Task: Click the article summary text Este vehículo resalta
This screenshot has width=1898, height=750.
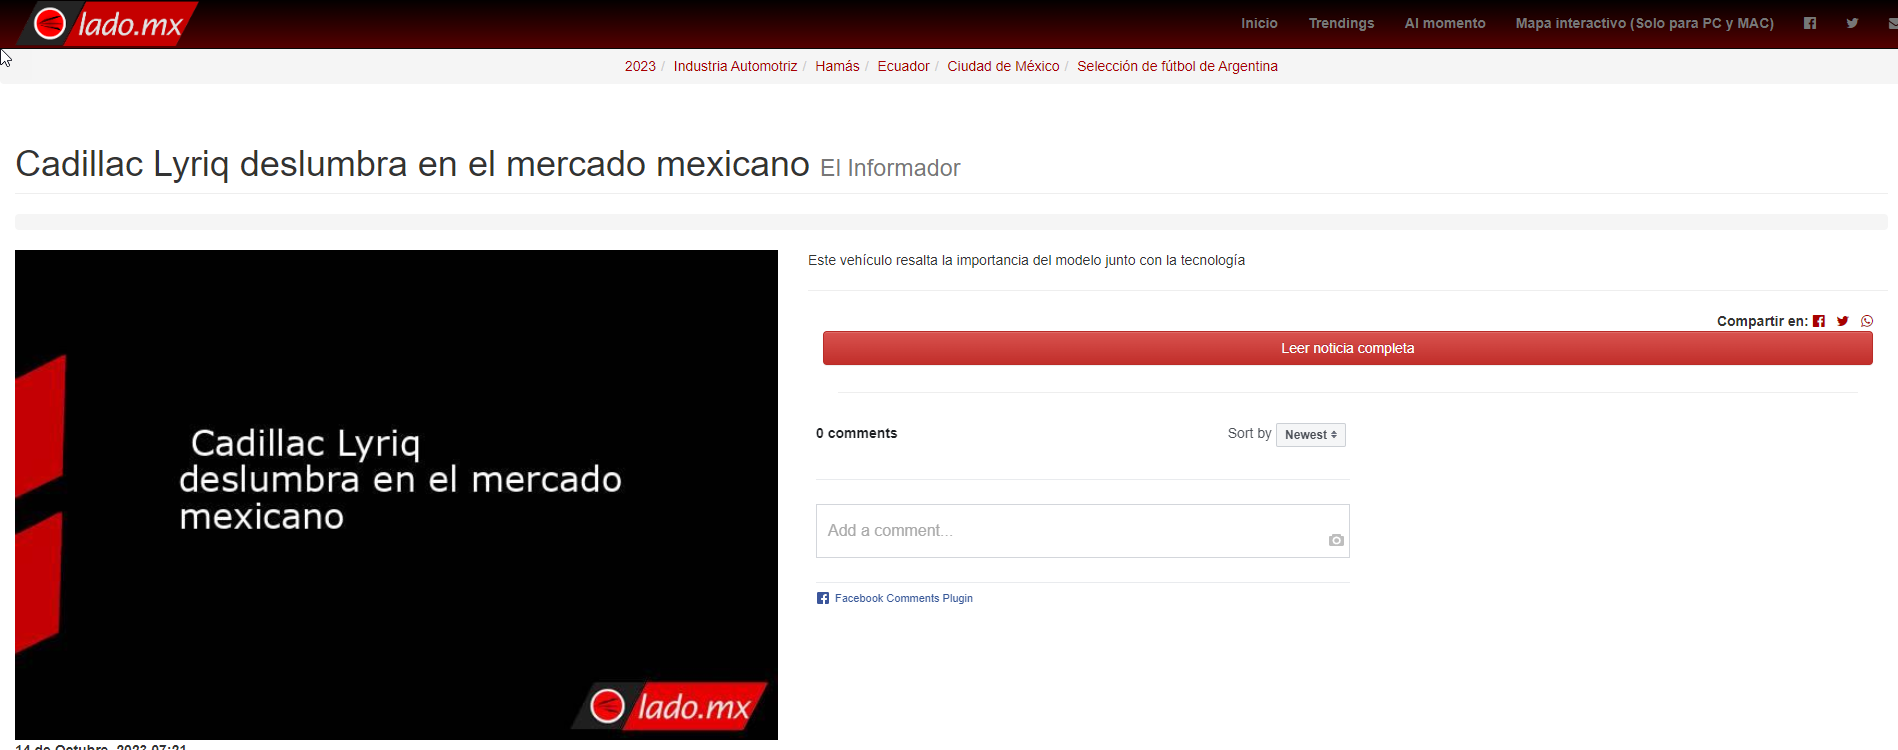Action: [x=1026, y=260]
